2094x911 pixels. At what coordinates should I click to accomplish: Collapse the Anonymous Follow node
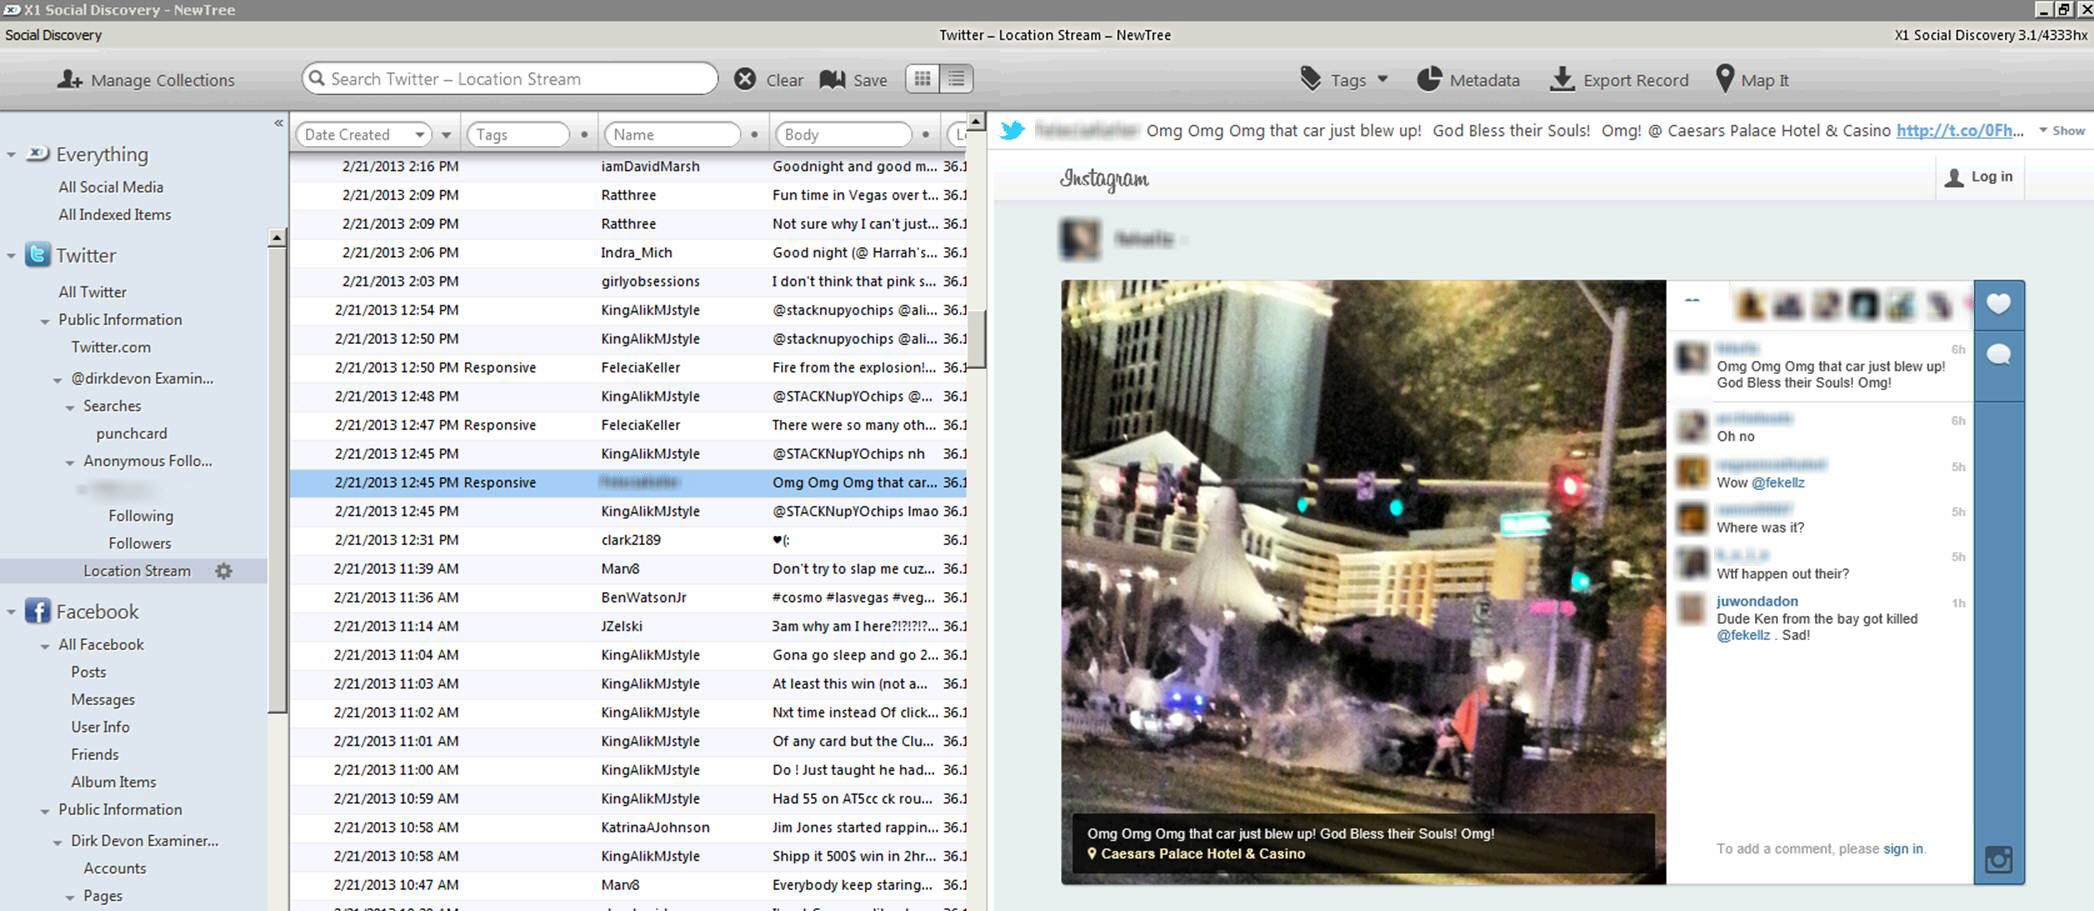[70, 462]
